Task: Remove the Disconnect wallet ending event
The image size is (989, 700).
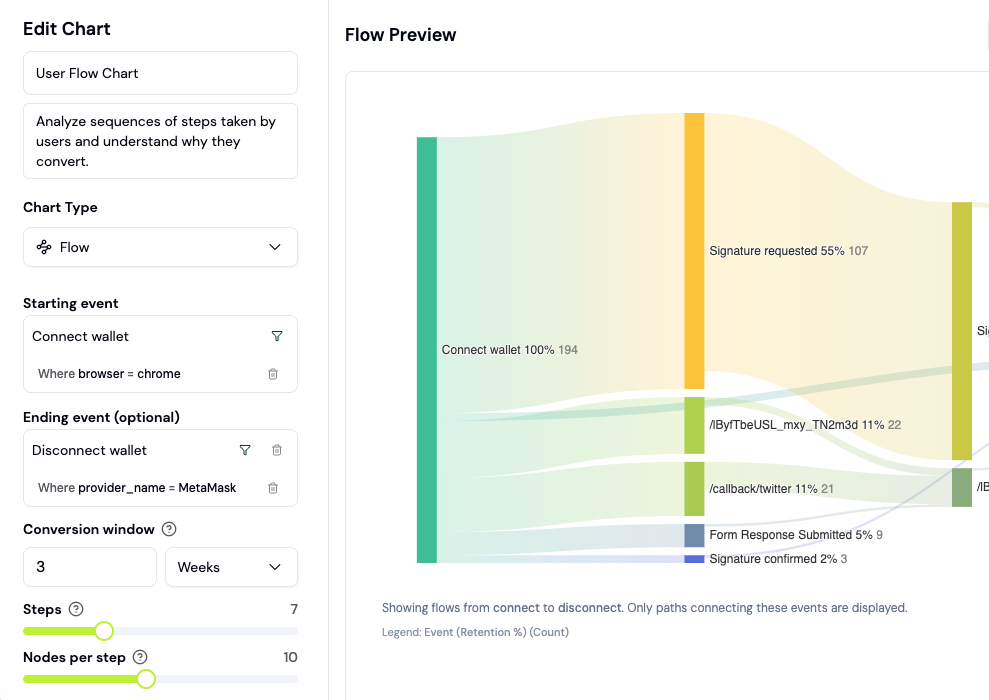Action: coord(277,450)
